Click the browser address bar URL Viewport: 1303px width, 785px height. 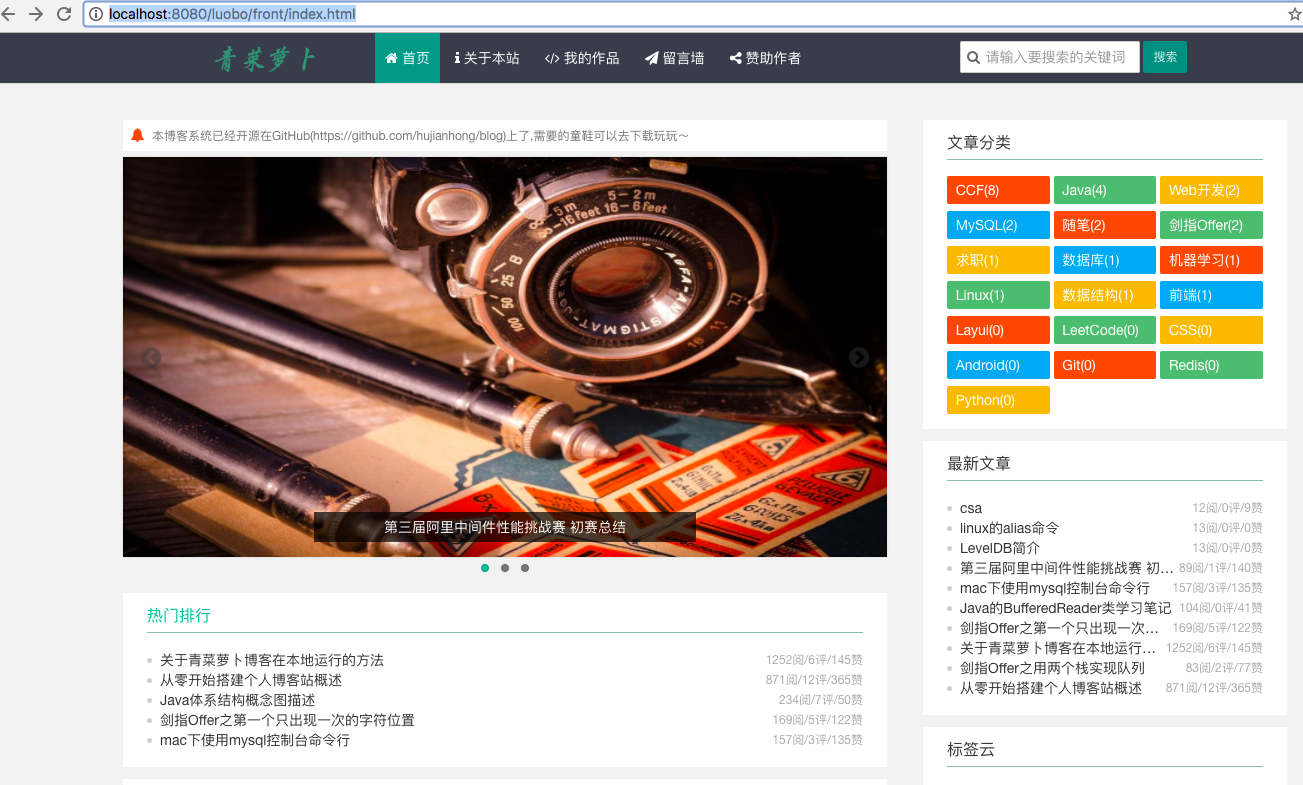[x=232, y=14]
